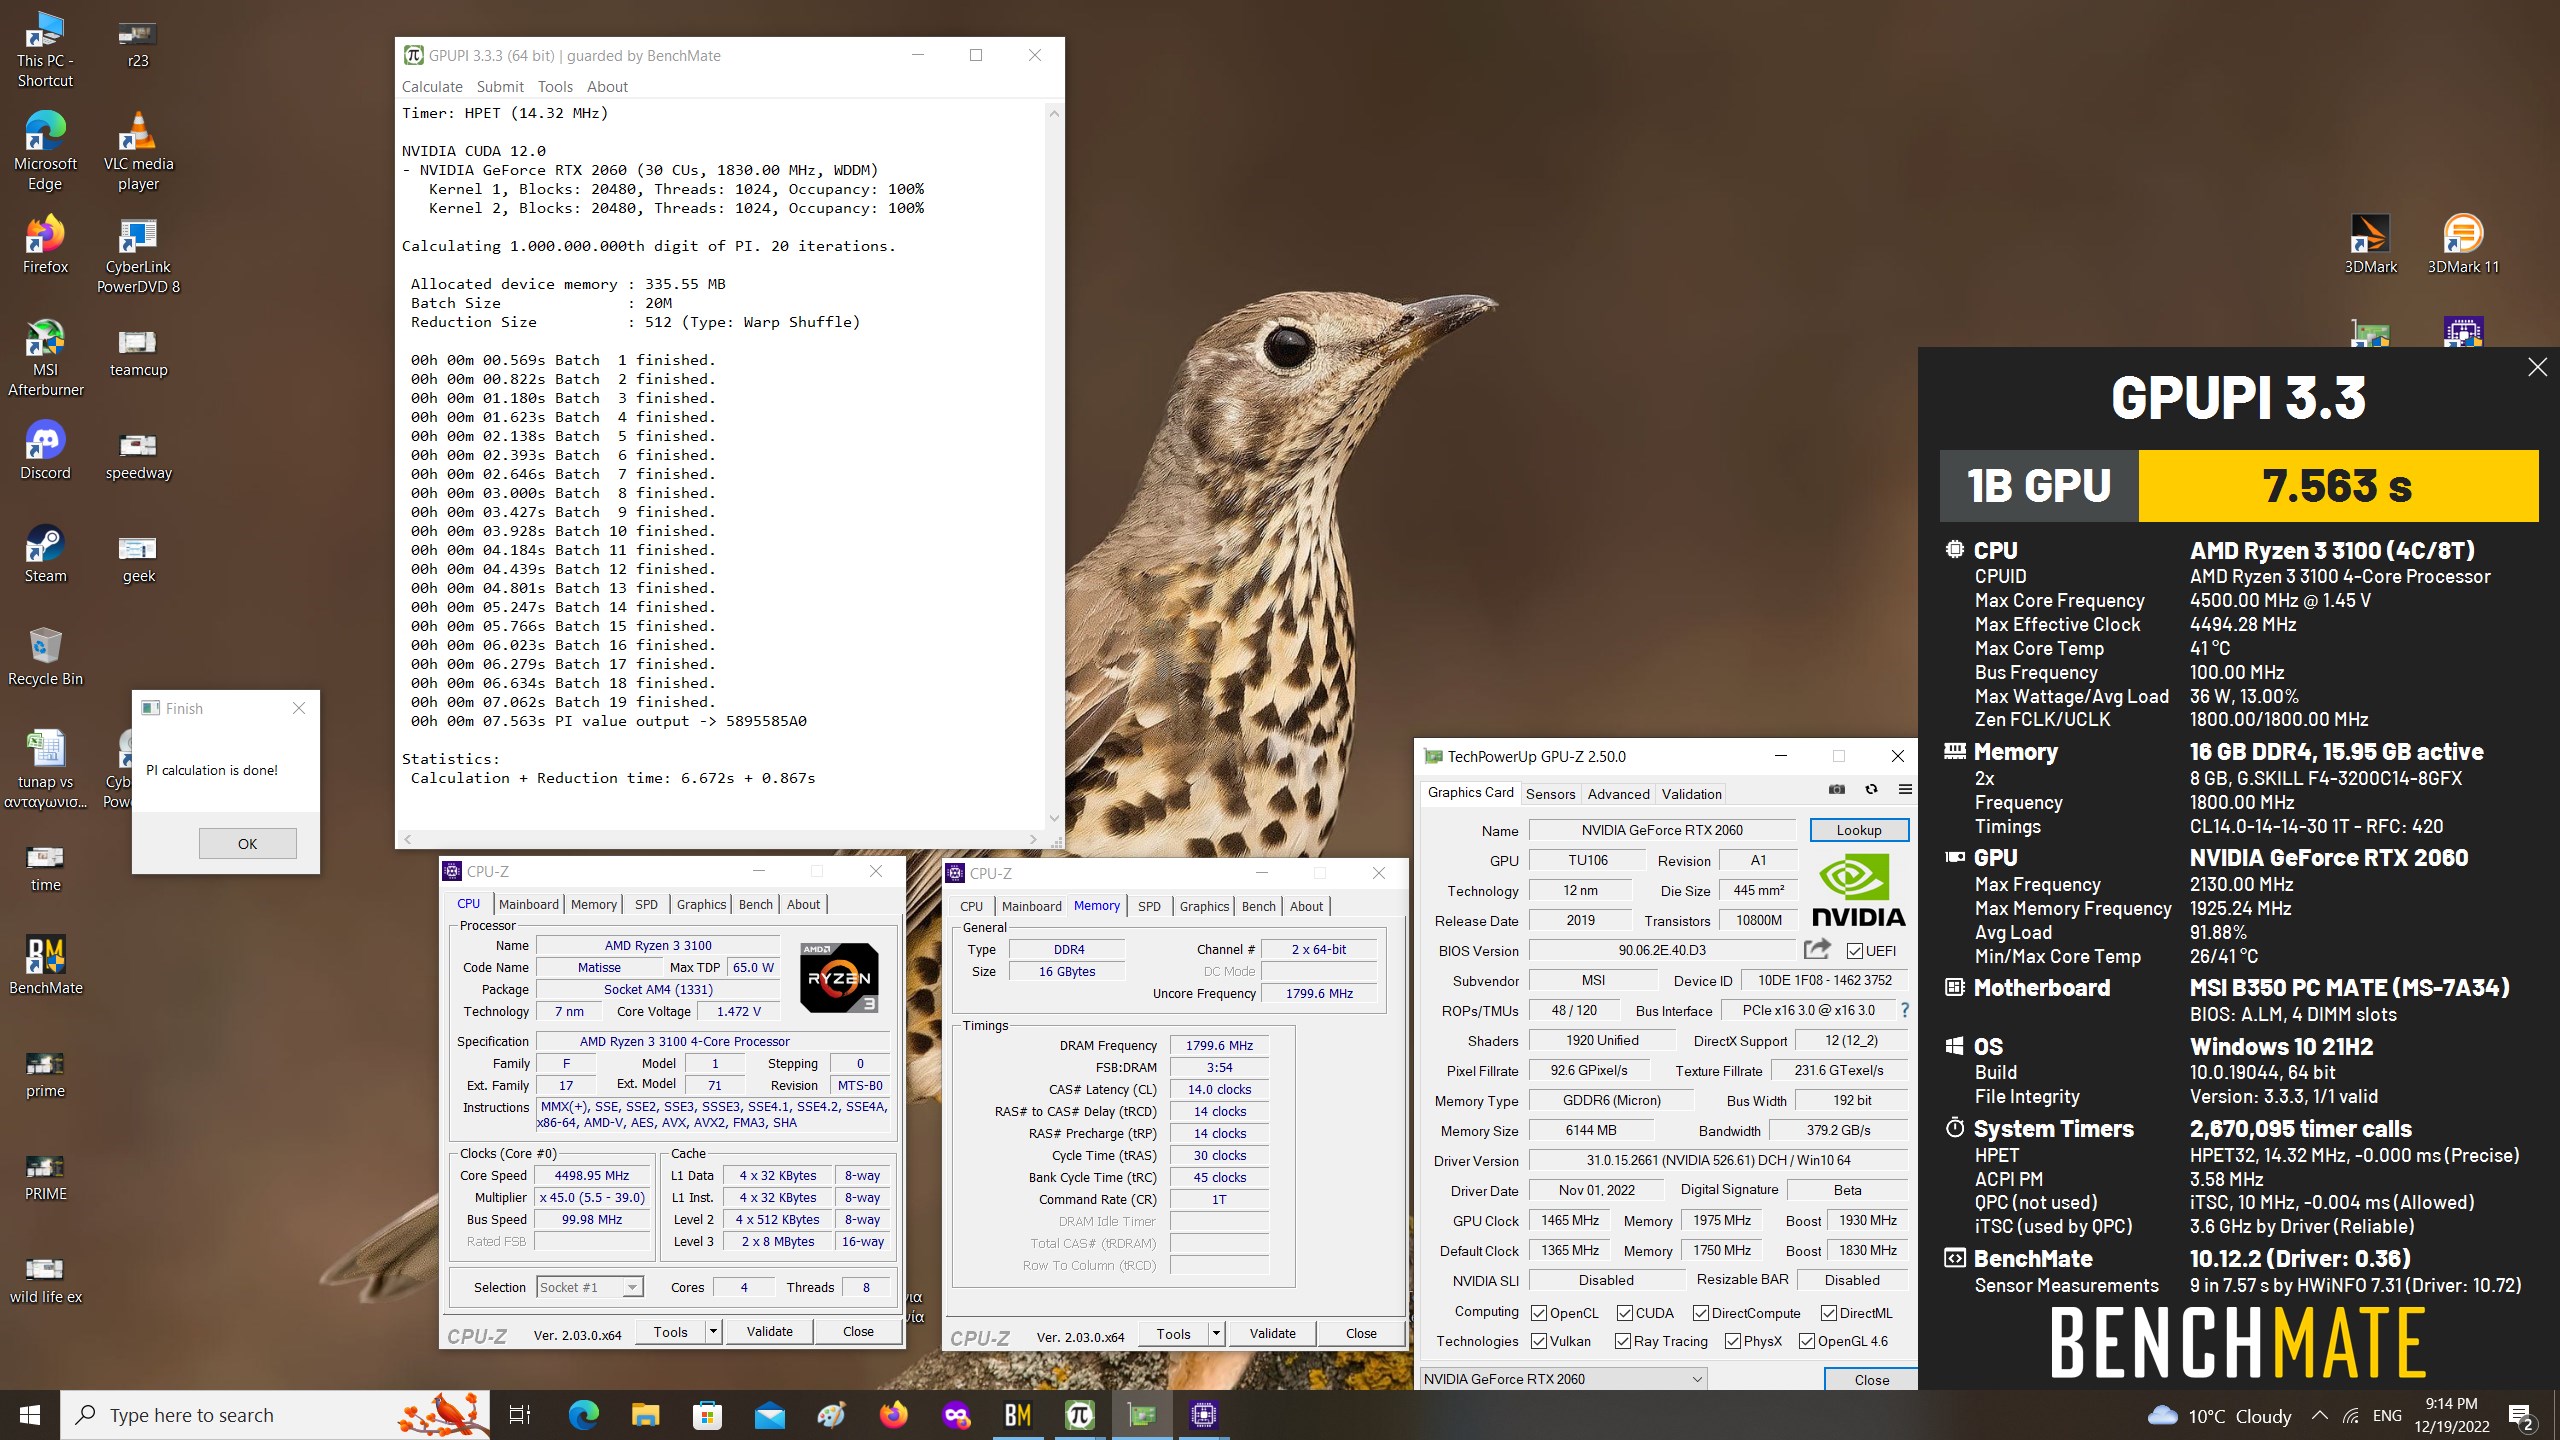This screenshot has width=2560, height=1440.
Task: Open the notification center
Action: point(2521,1415)
